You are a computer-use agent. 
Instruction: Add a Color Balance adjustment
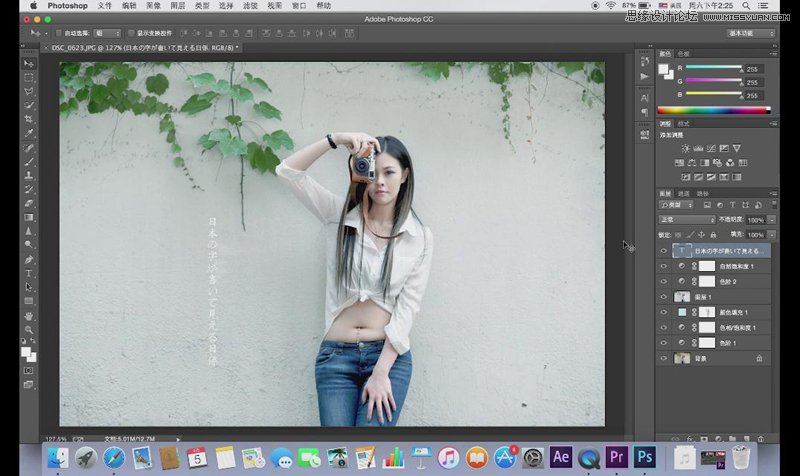click(x=692, y=163)
